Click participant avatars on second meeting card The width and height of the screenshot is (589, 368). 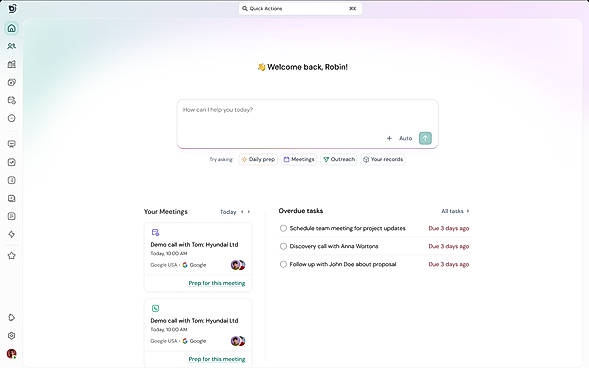[x=238, y=341]
